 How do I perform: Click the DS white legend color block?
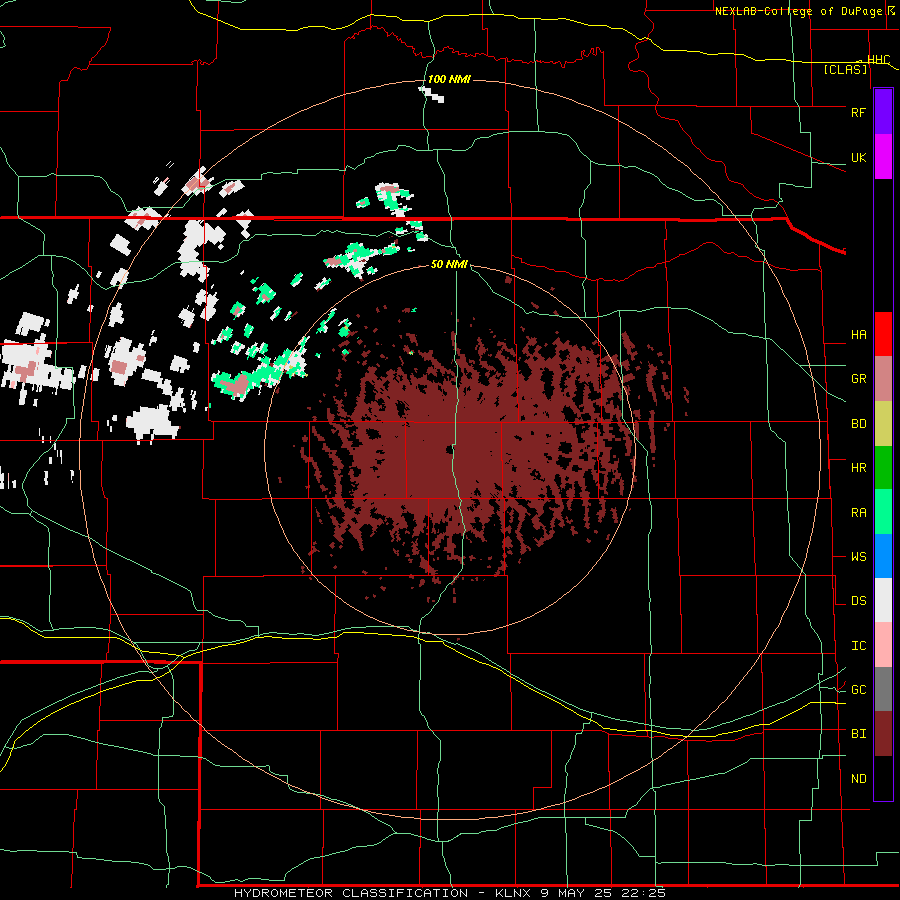883,600
